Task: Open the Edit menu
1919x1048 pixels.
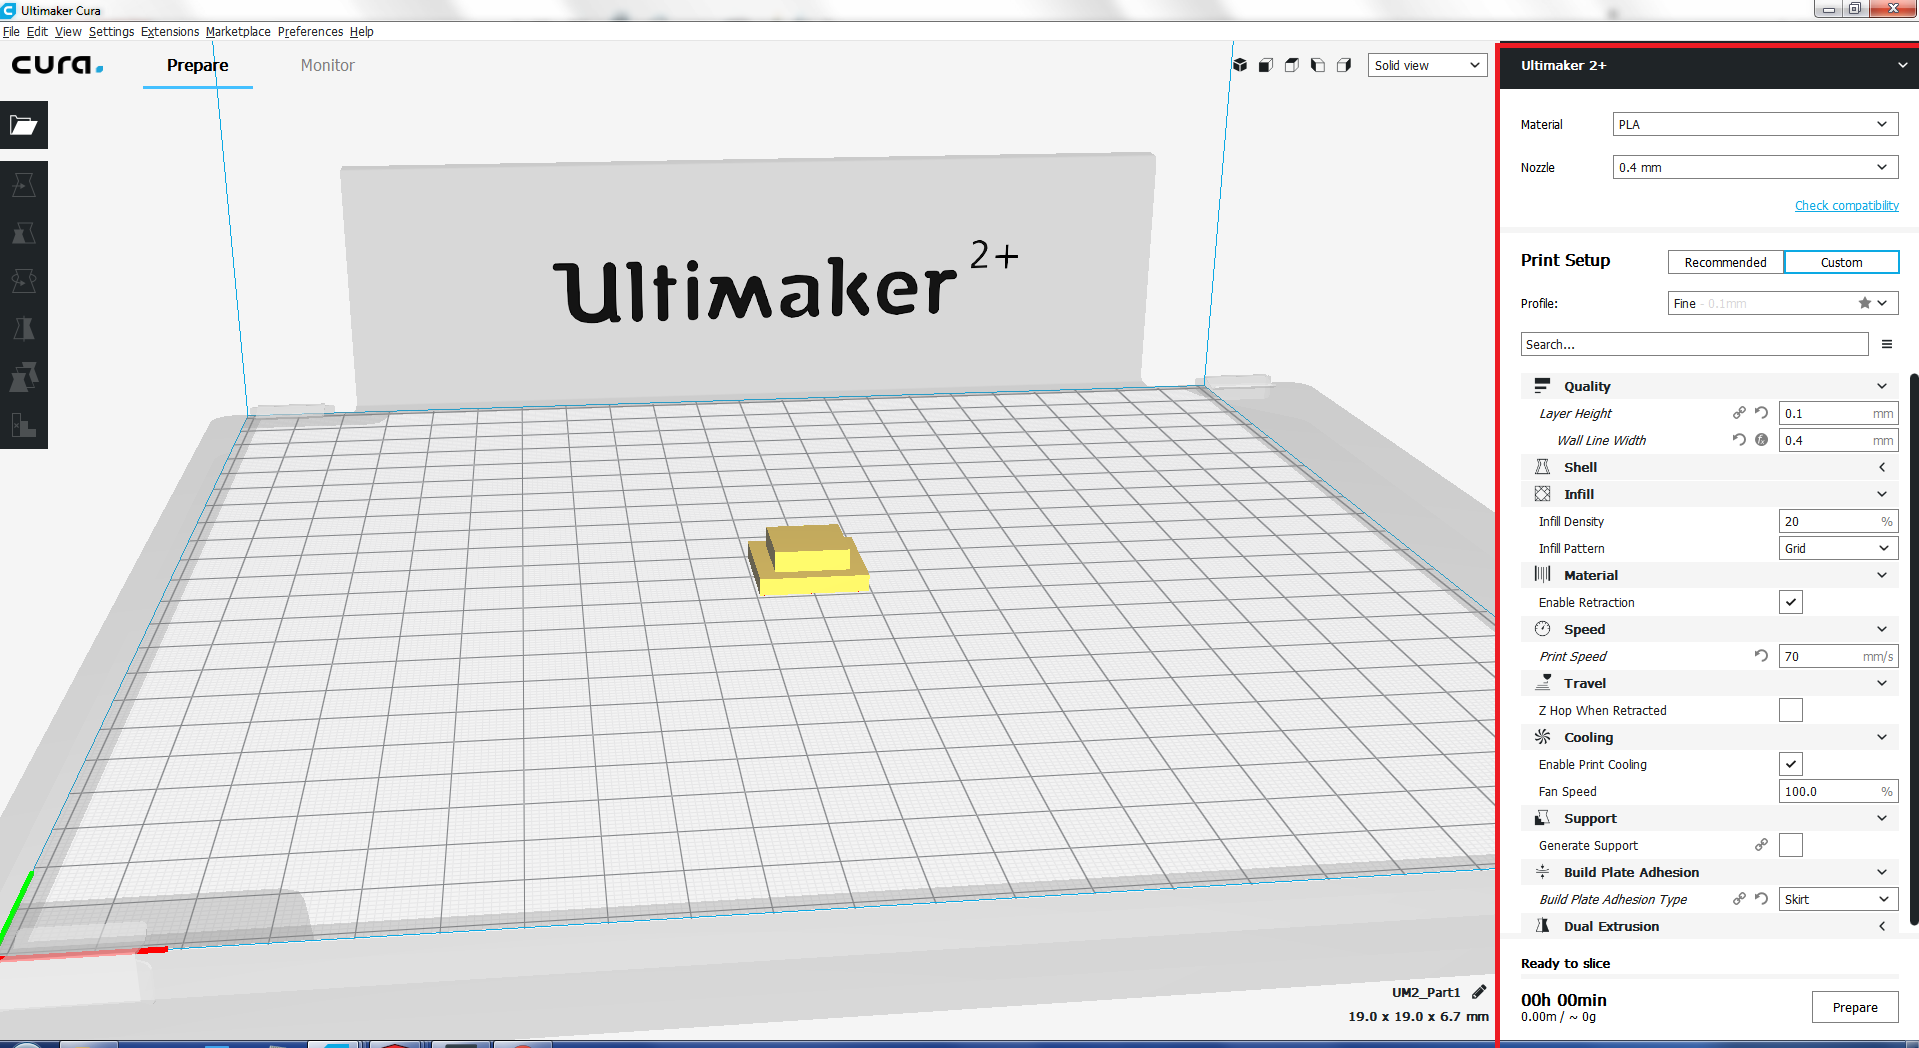Action: [37, 32]
